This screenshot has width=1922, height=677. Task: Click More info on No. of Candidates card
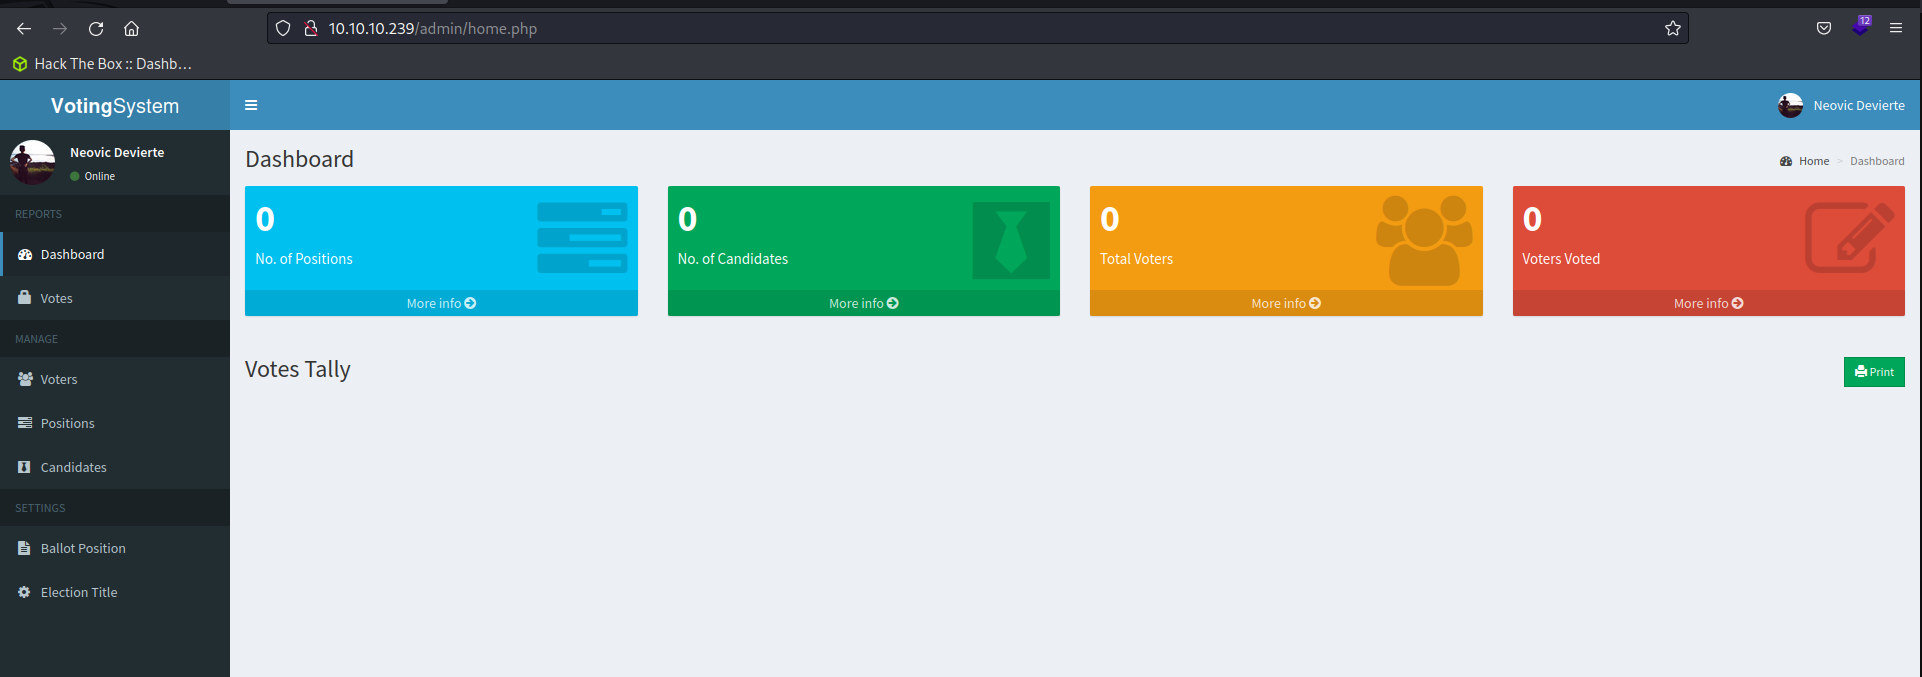point(863,303)
